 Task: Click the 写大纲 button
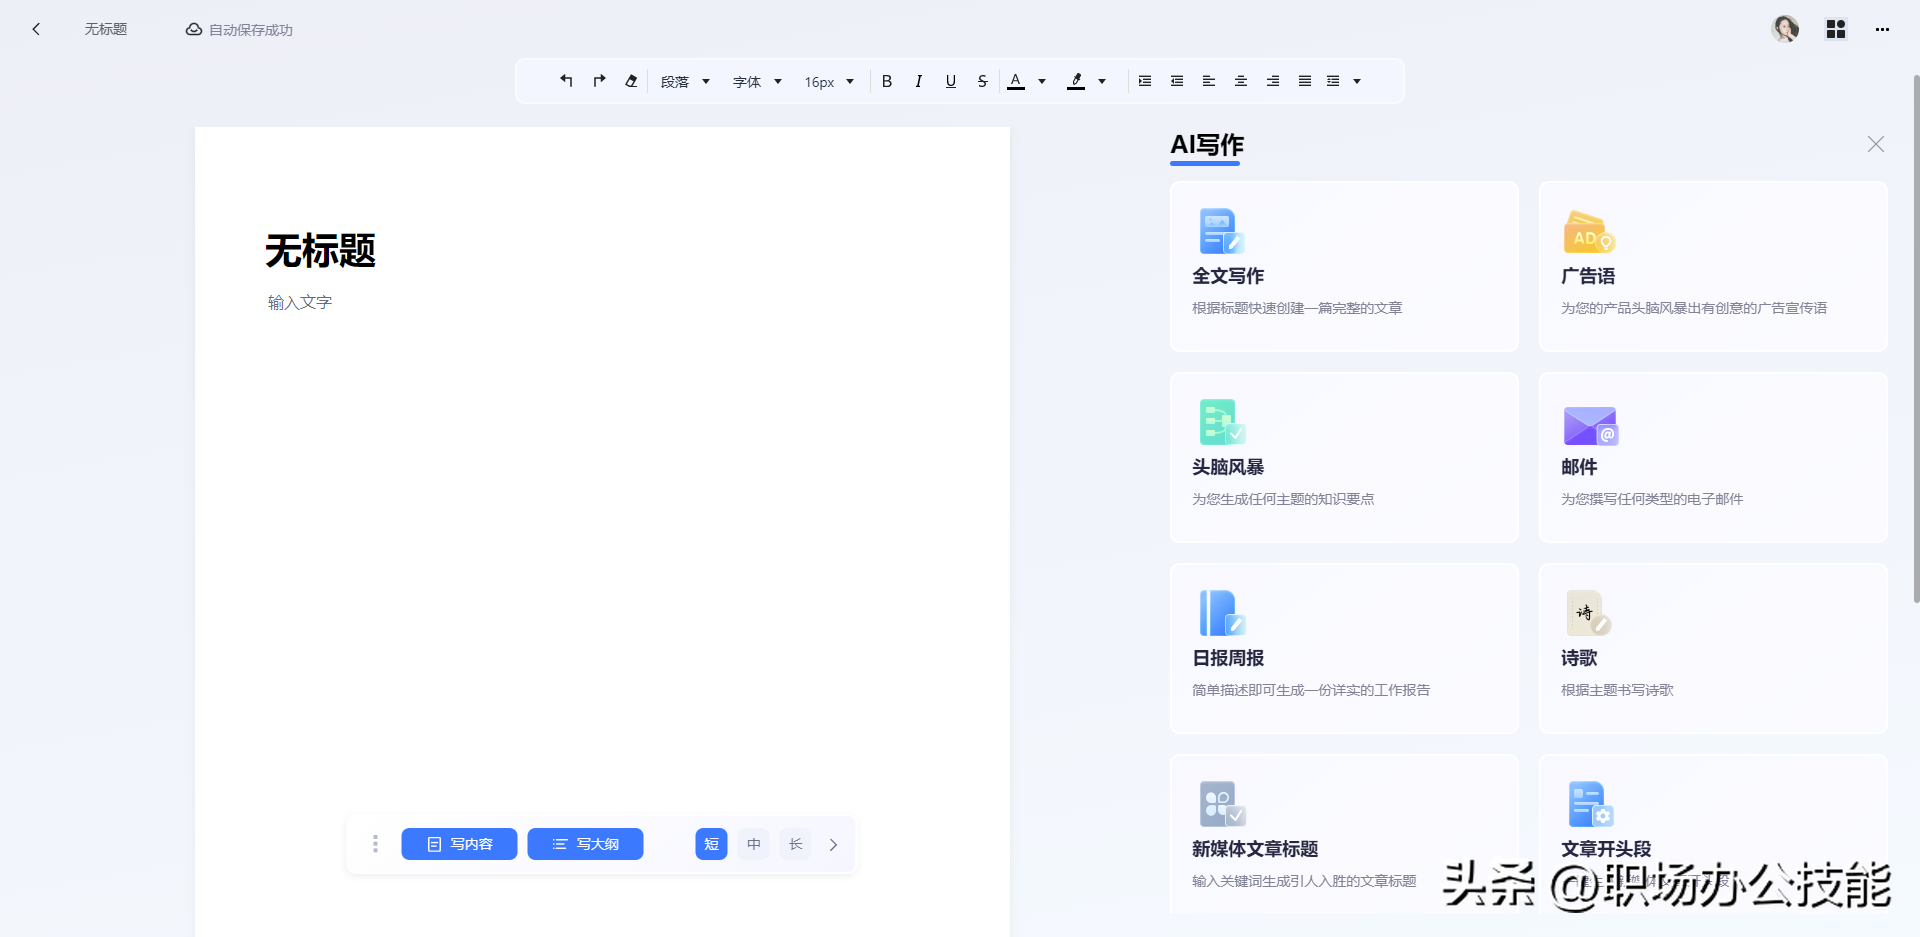point(585,844)
